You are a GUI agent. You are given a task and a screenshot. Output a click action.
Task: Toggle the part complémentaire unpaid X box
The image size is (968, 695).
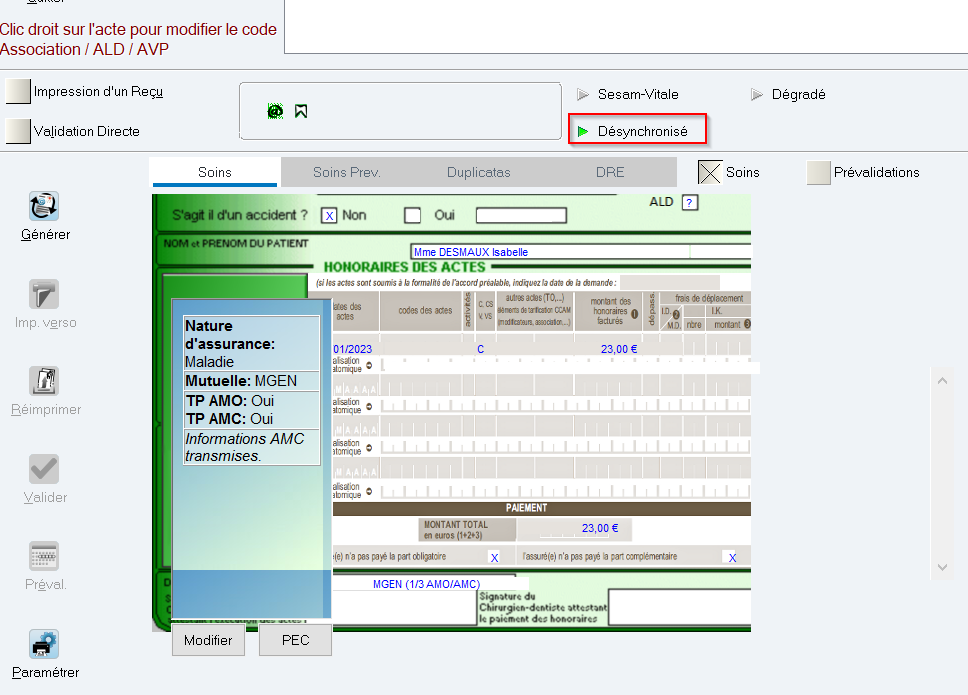pos(732,557)
